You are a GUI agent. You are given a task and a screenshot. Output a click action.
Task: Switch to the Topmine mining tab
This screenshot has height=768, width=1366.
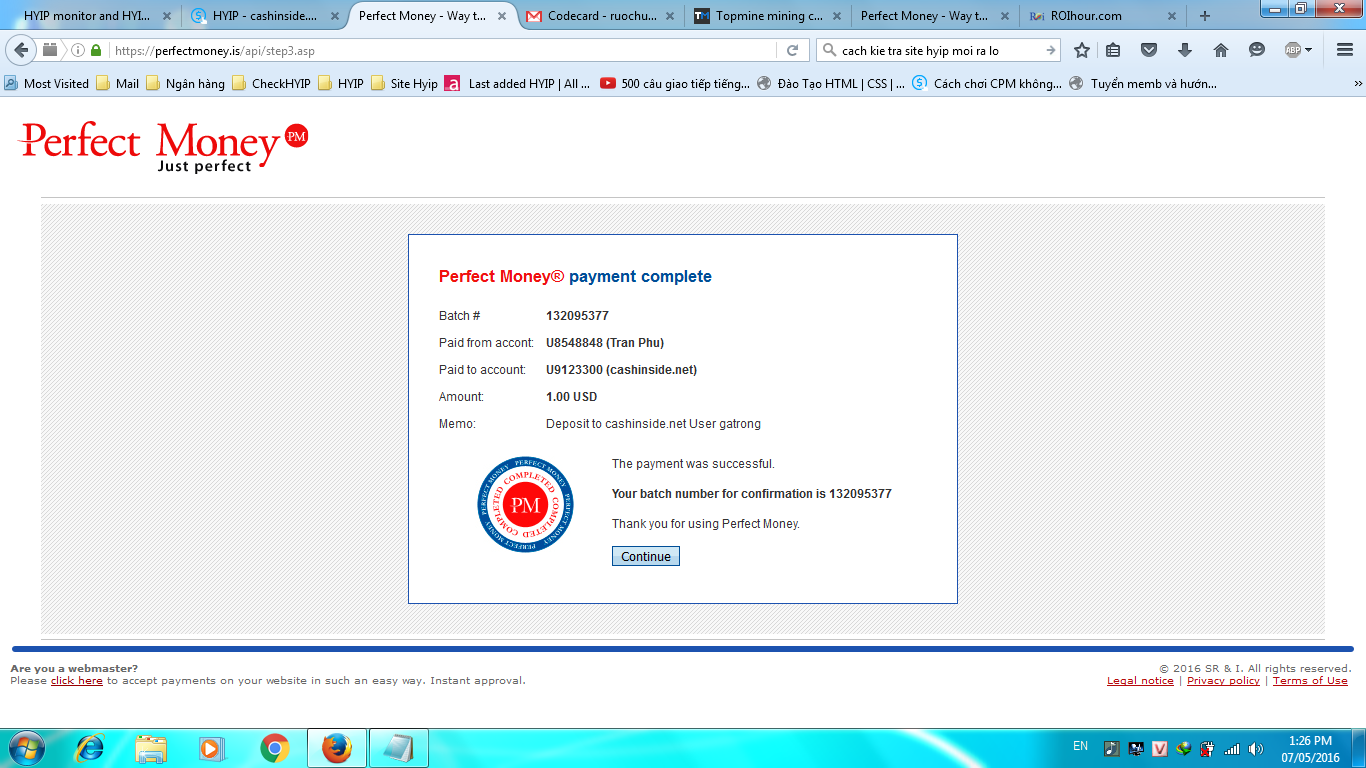coord(766,16)
